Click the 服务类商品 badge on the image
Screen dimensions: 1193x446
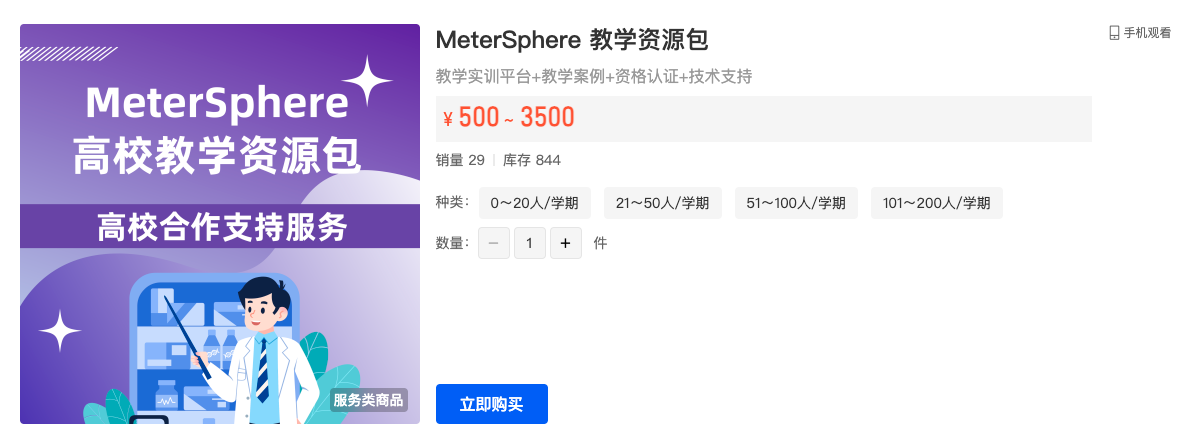click(x=369, y=400)
